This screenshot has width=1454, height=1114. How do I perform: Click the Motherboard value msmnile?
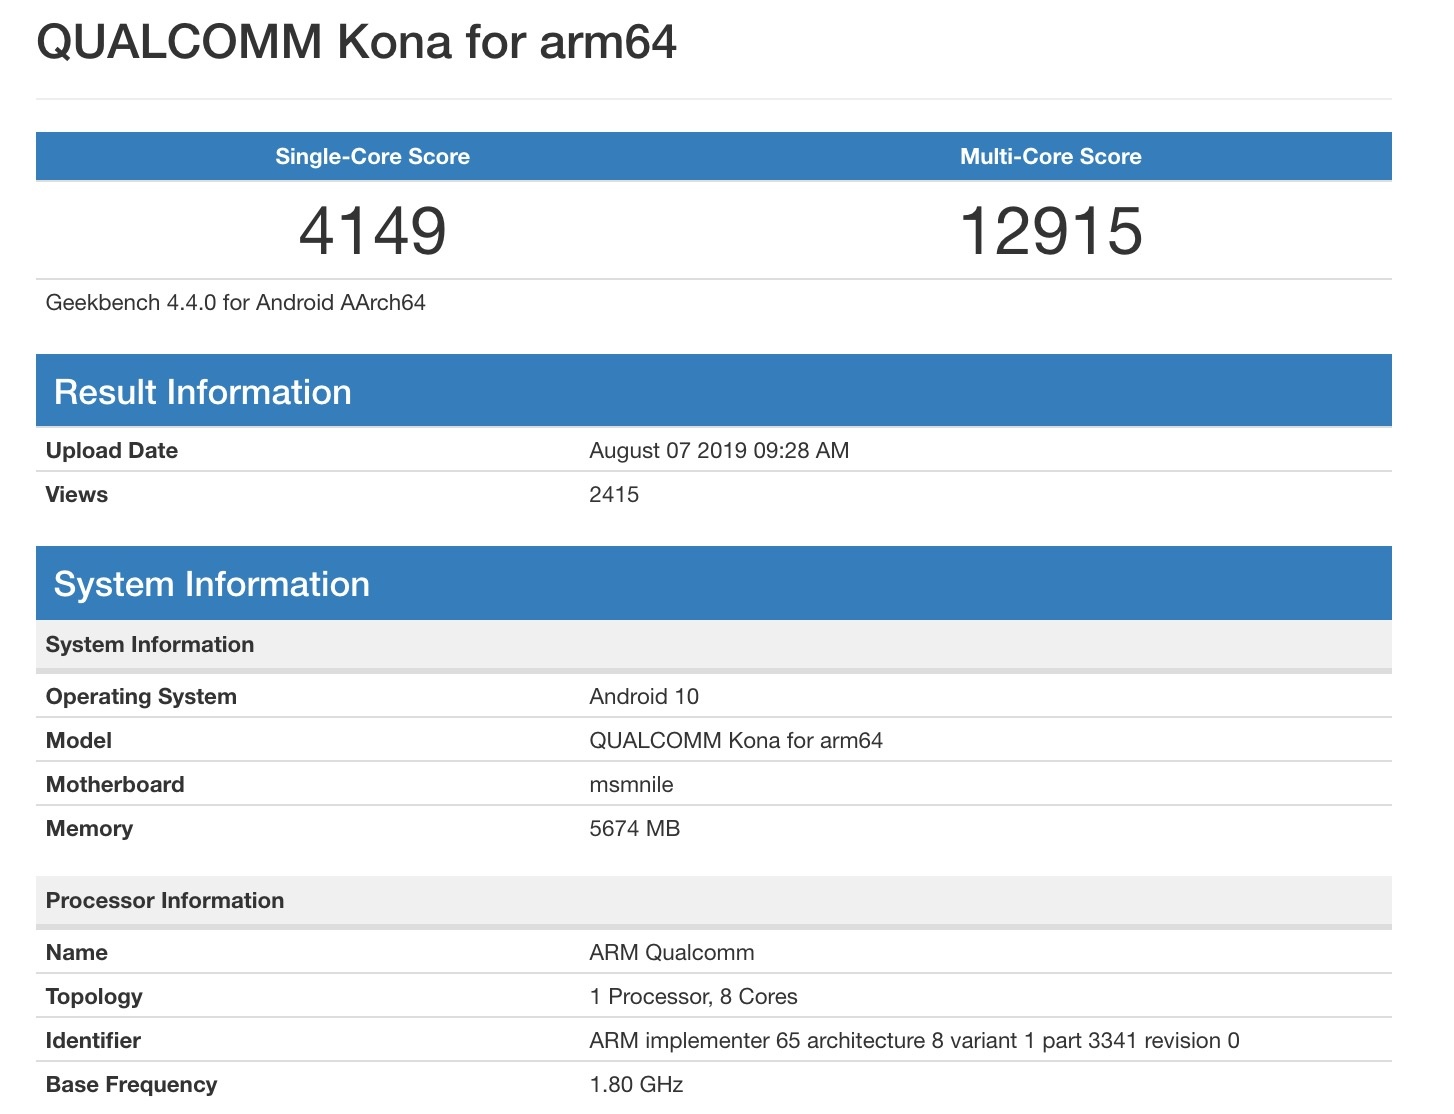pos(631,784)
